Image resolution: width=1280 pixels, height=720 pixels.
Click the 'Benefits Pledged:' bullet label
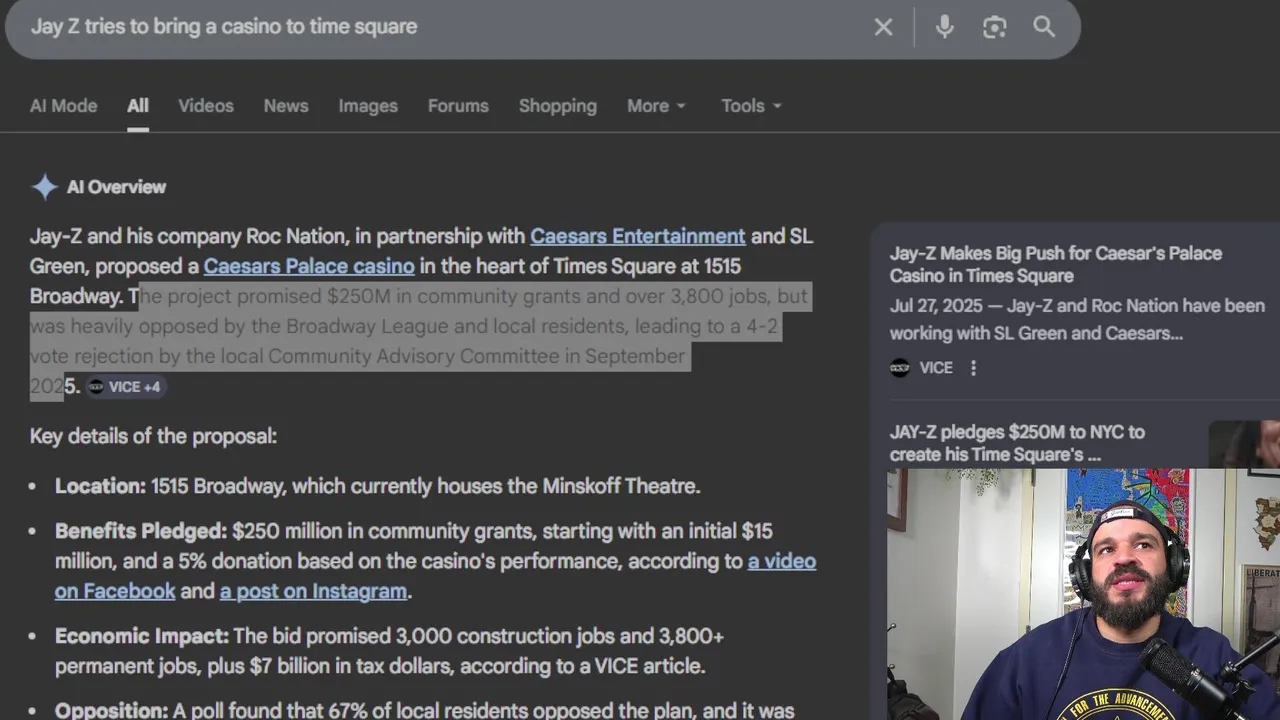141,531
